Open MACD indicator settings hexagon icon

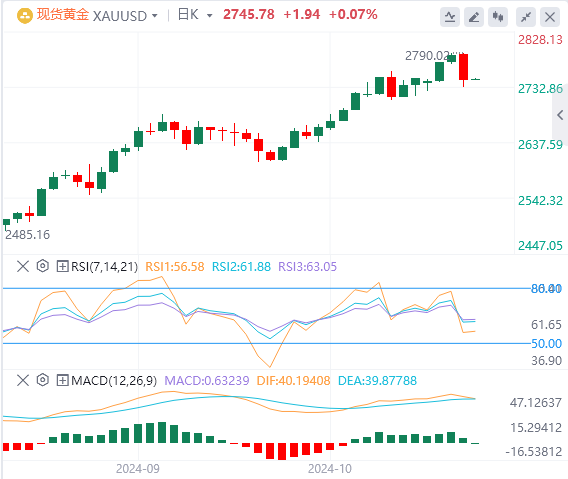click(43, 380)
